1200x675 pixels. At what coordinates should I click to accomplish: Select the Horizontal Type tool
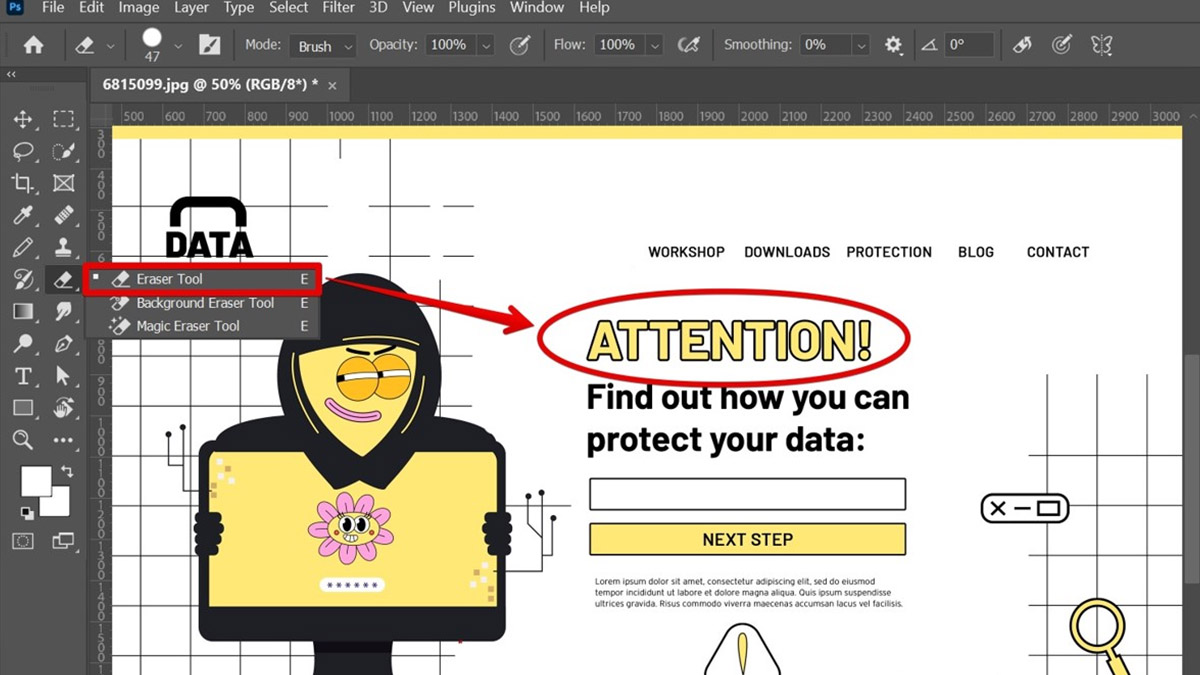pos(24,375)
